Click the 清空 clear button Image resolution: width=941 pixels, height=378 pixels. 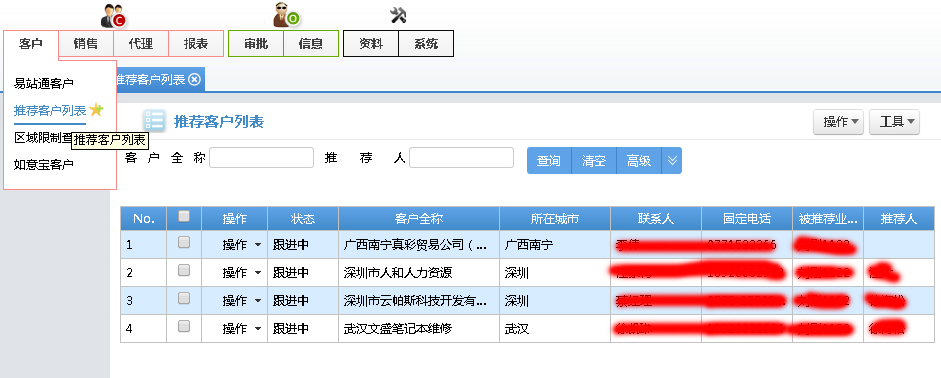click(594, 161)
